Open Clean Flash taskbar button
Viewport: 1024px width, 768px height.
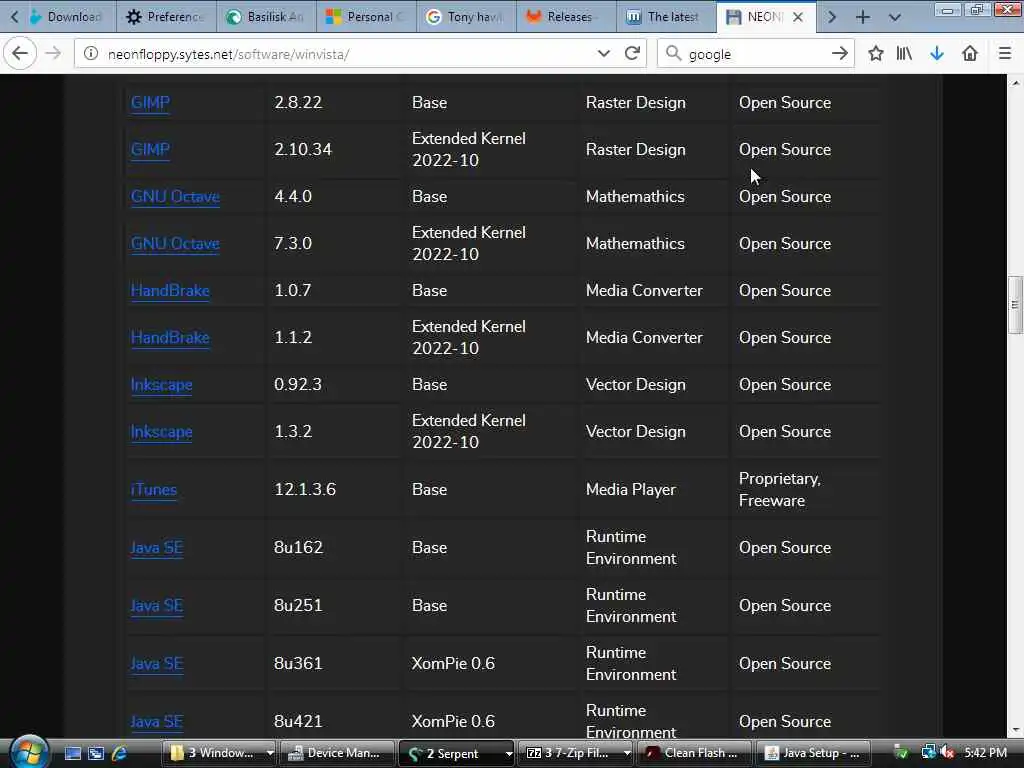(x=694, y=753)
